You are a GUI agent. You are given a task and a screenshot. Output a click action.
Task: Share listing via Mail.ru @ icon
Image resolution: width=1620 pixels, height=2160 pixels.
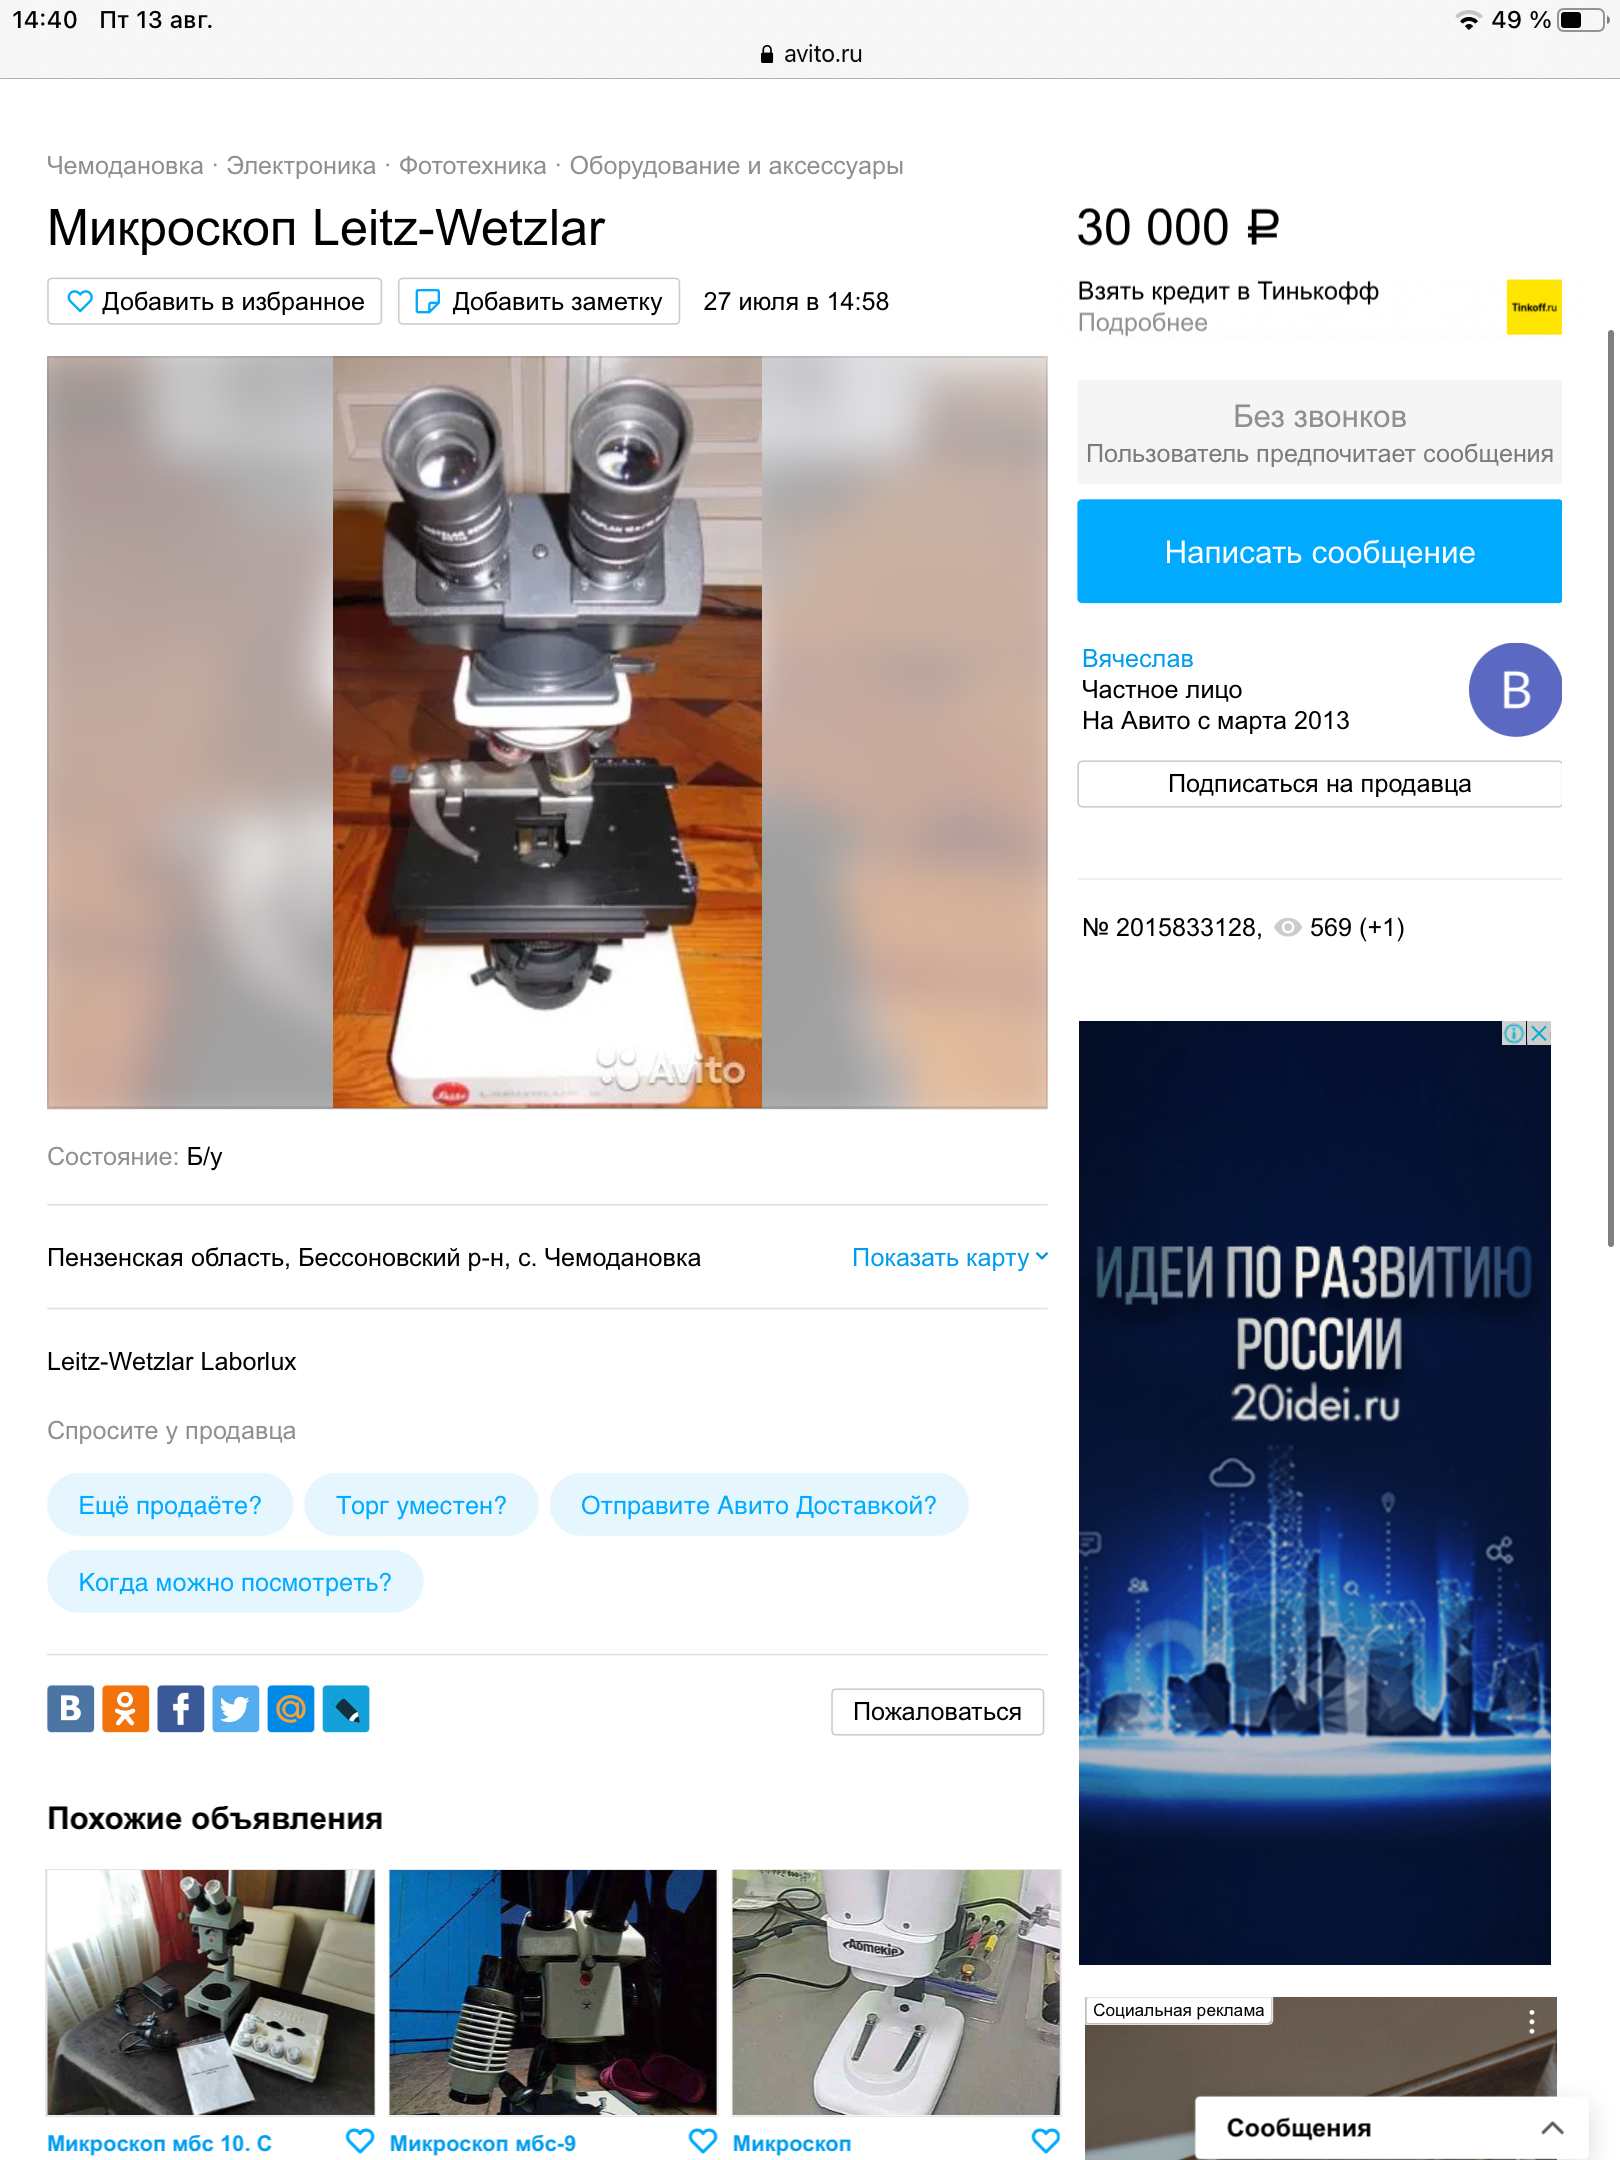290,1709
